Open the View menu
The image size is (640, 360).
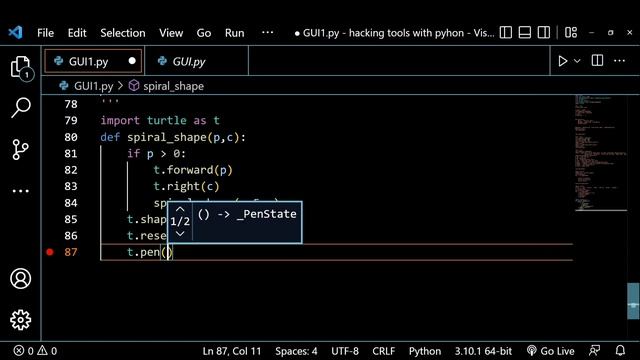click(171, 33)
